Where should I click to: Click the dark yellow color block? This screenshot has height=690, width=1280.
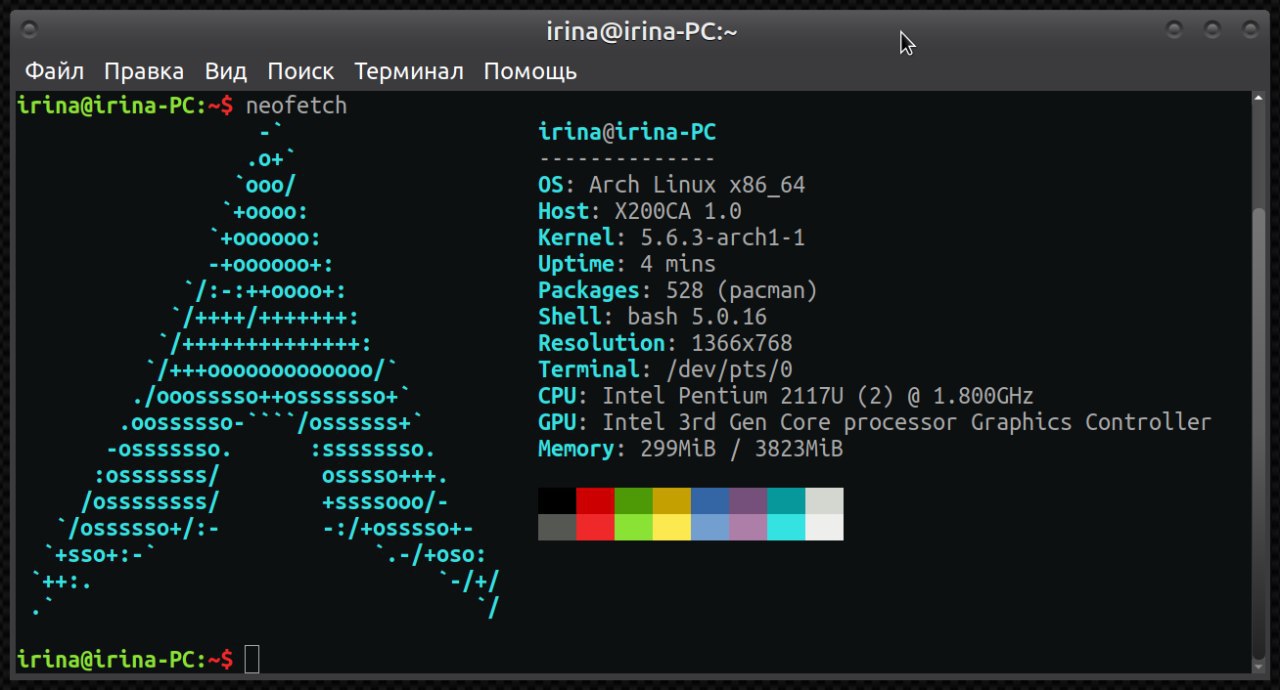(x=672, y=501)
